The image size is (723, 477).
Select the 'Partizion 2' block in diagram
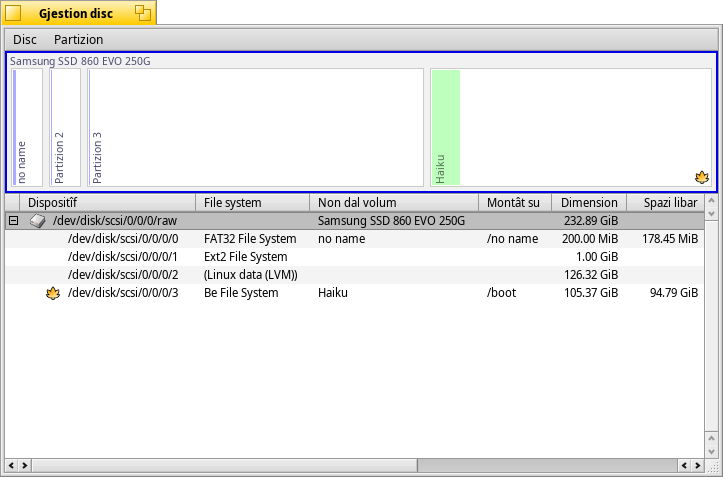coord(65,128)
